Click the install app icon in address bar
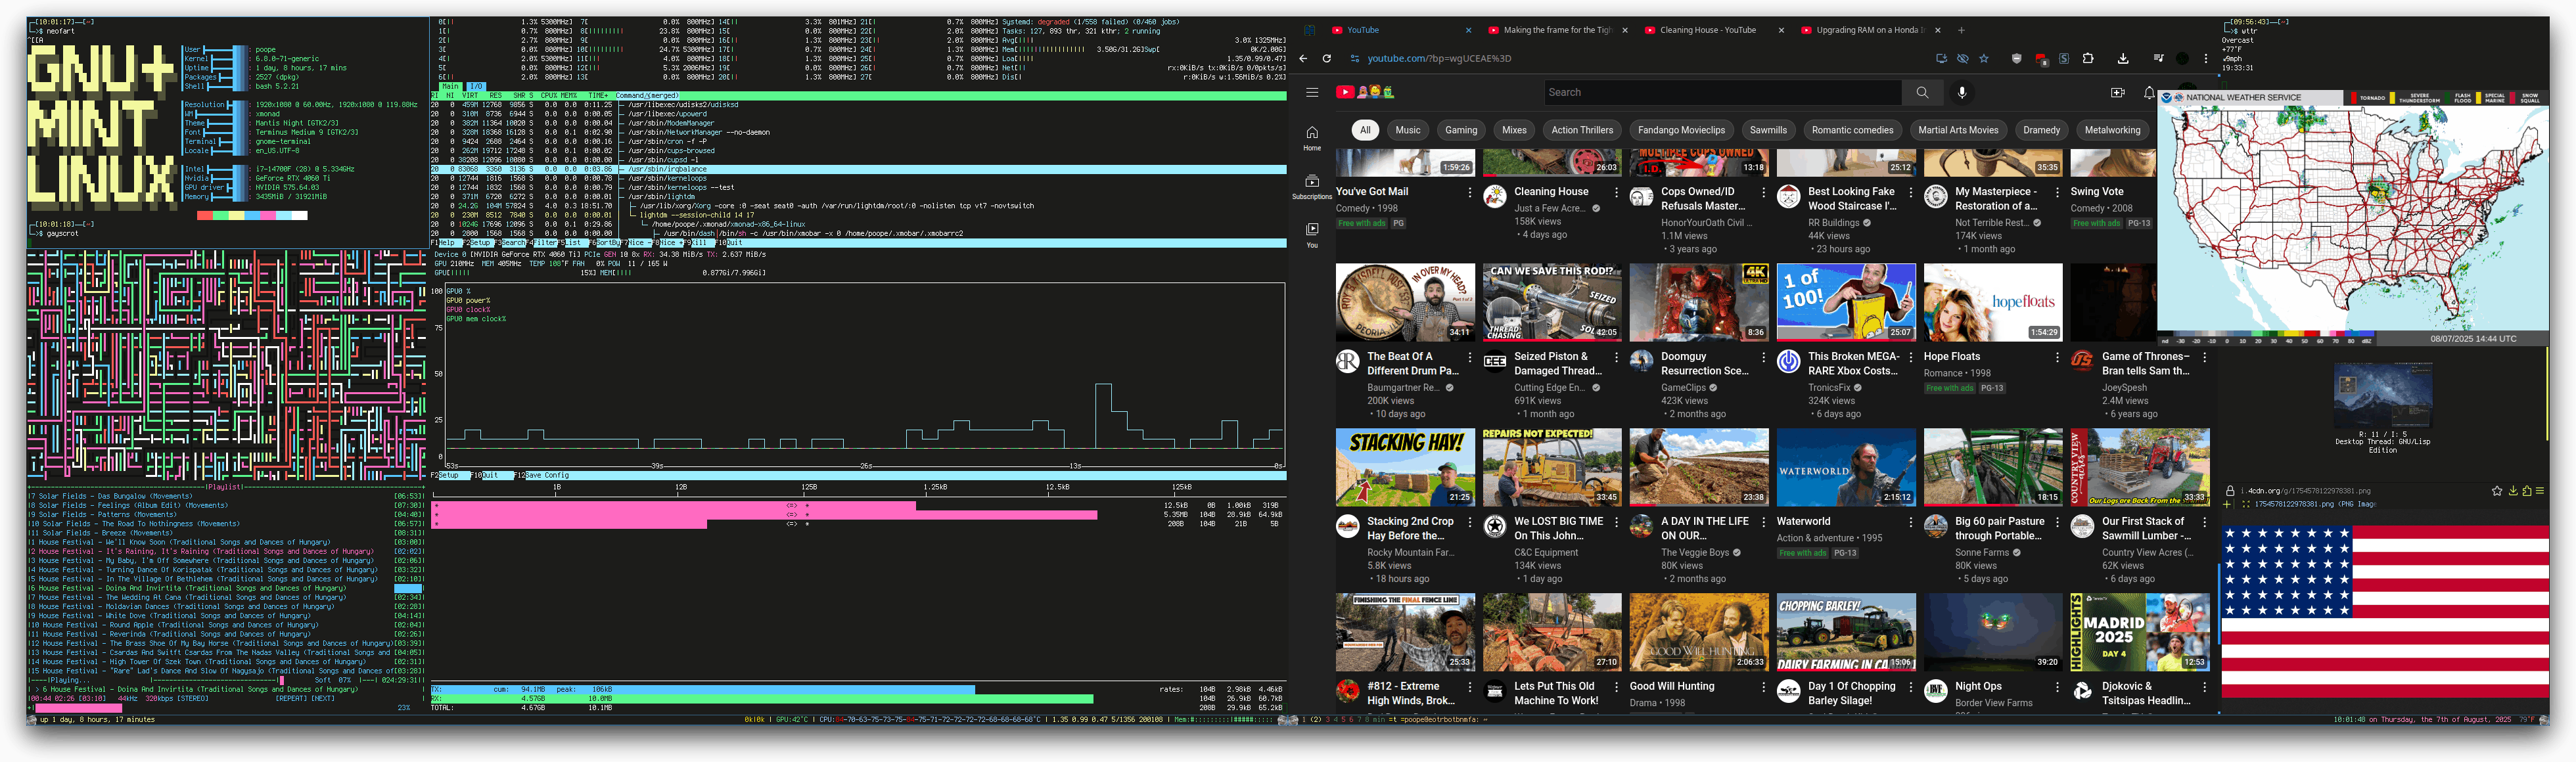 coord(1941,59)
